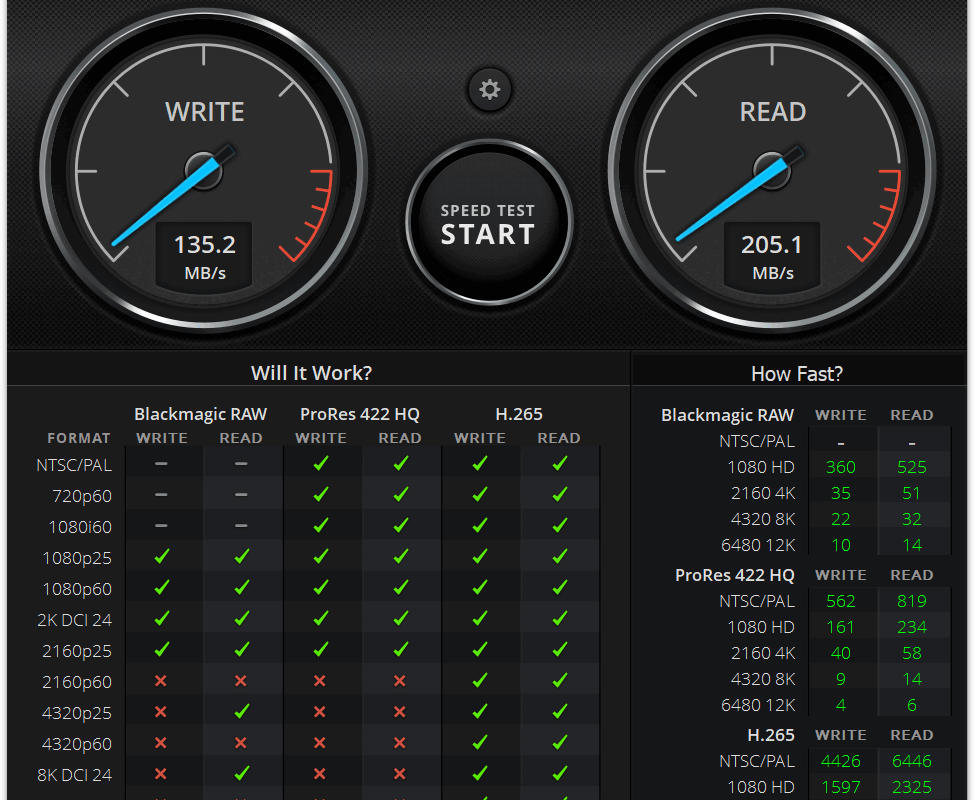Screen dimensions: 974x800
Task: Click the red X for 8K DCI 24 Blackmagic RAW write
Action: pyautogui.click(x=161, y=774)
